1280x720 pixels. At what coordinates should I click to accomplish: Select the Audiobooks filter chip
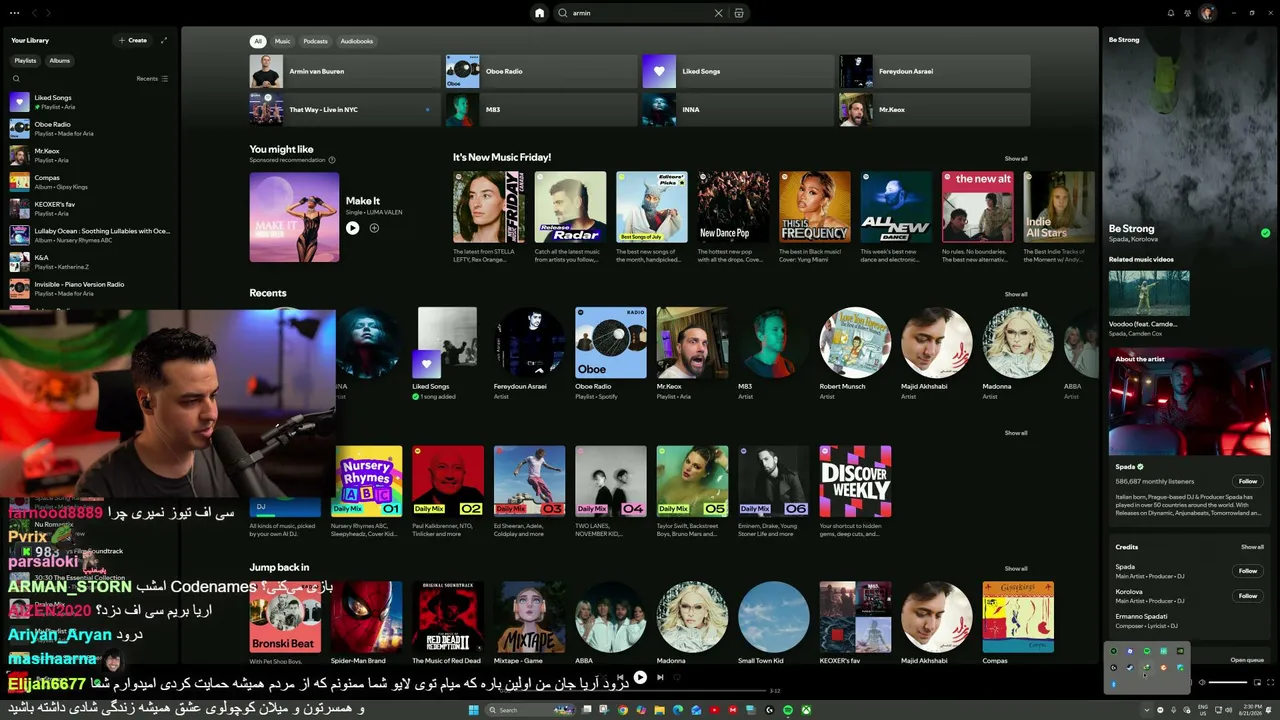pos(357,41)
